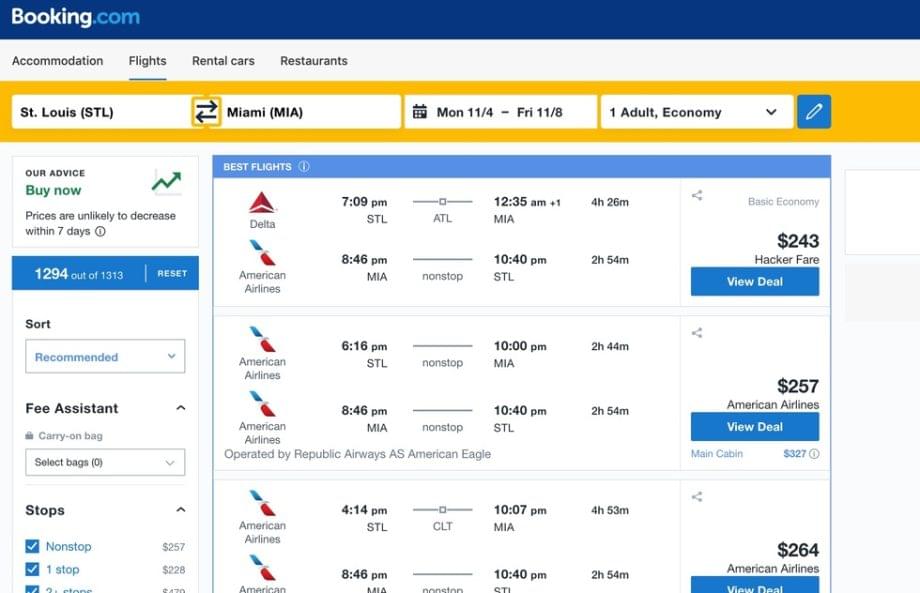Click the share icon on the $243 flight

click(x=696, y=196)
